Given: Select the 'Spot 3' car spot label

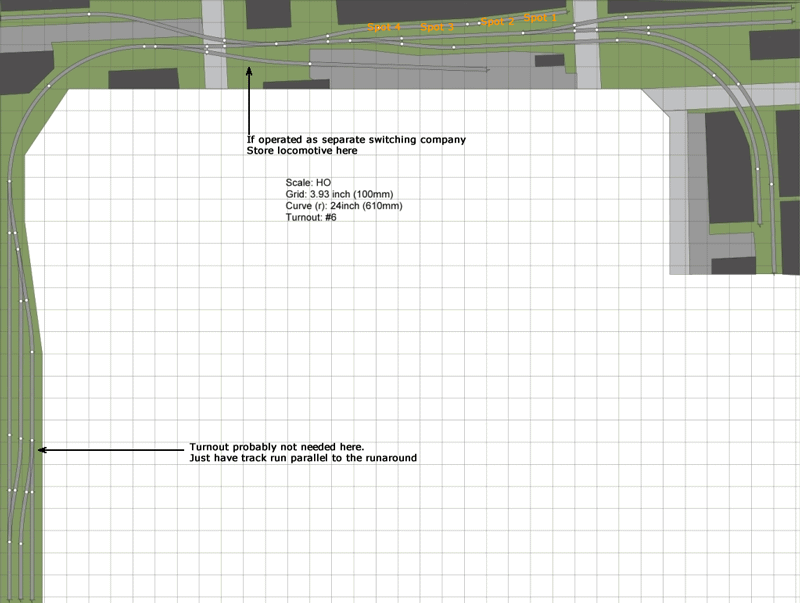Looking at the screenshot, I should point(437,28).
